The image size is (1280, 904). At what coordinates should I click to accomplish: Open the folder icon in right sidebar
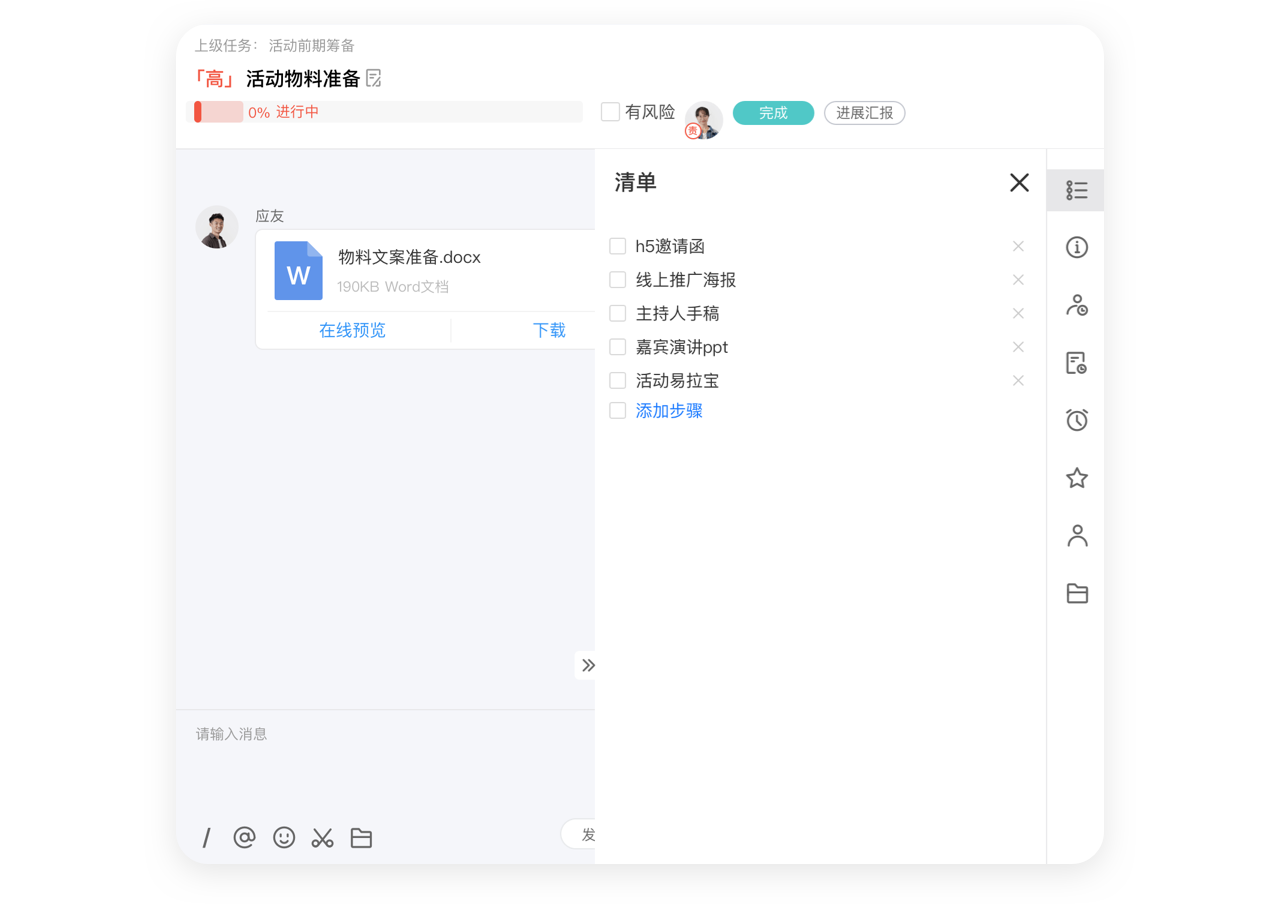coord(1076,594)
